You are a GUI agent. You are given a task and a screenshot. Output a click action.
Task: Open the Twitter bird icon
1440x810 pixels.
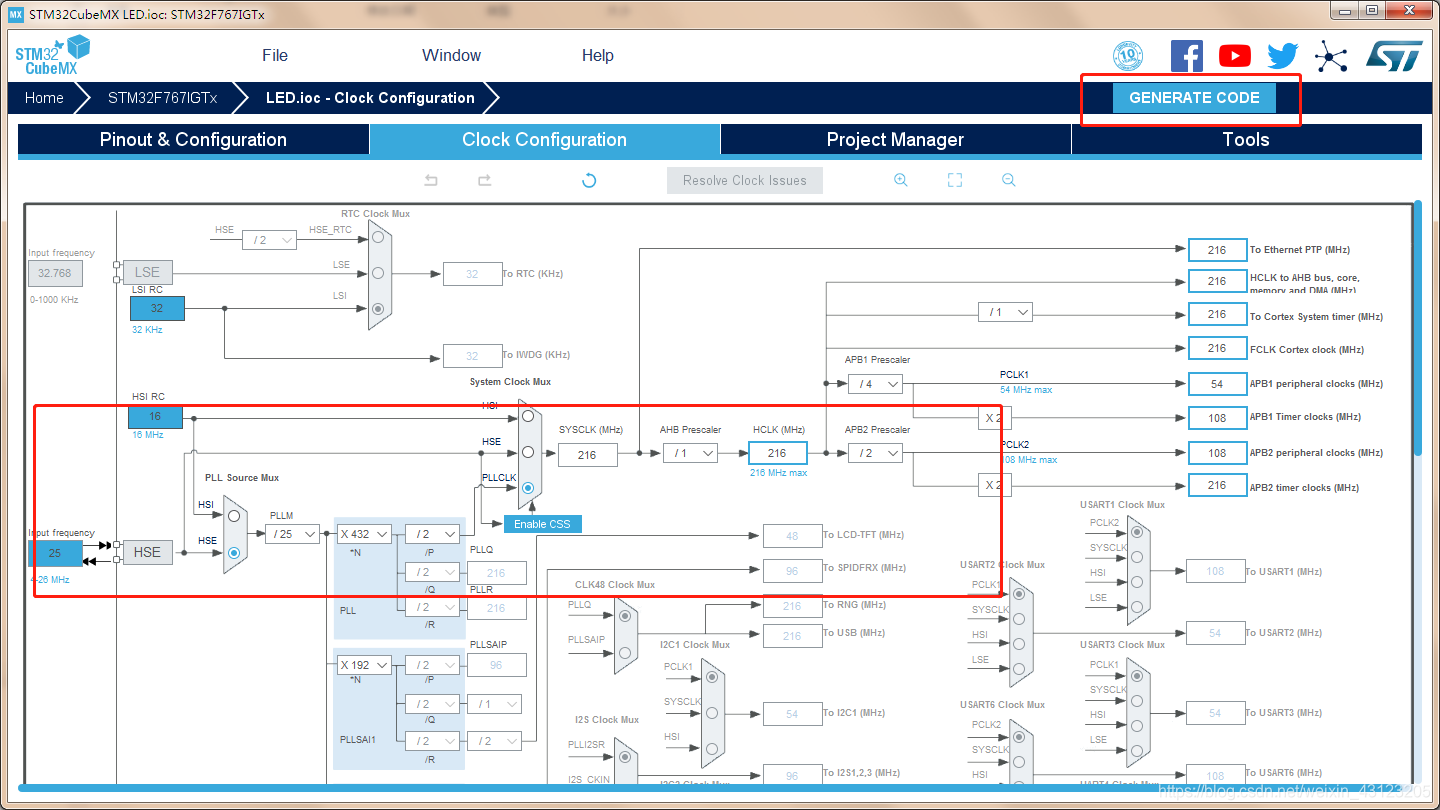point(1283,56)
